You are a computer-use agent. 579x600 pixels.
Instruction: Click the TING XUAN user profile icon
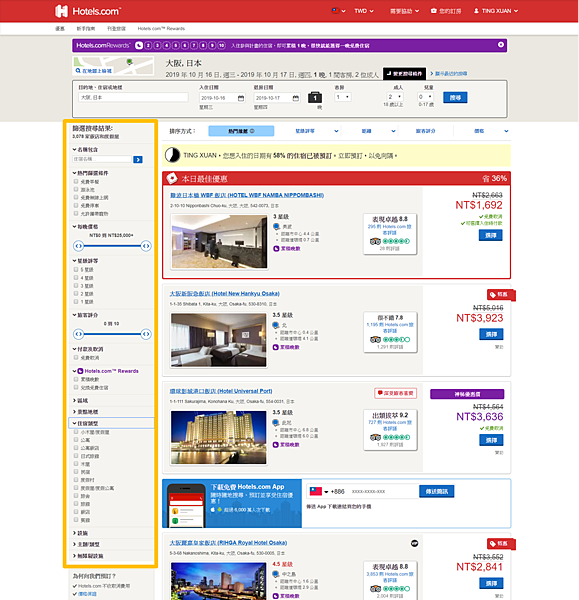(x=476, y=11)
